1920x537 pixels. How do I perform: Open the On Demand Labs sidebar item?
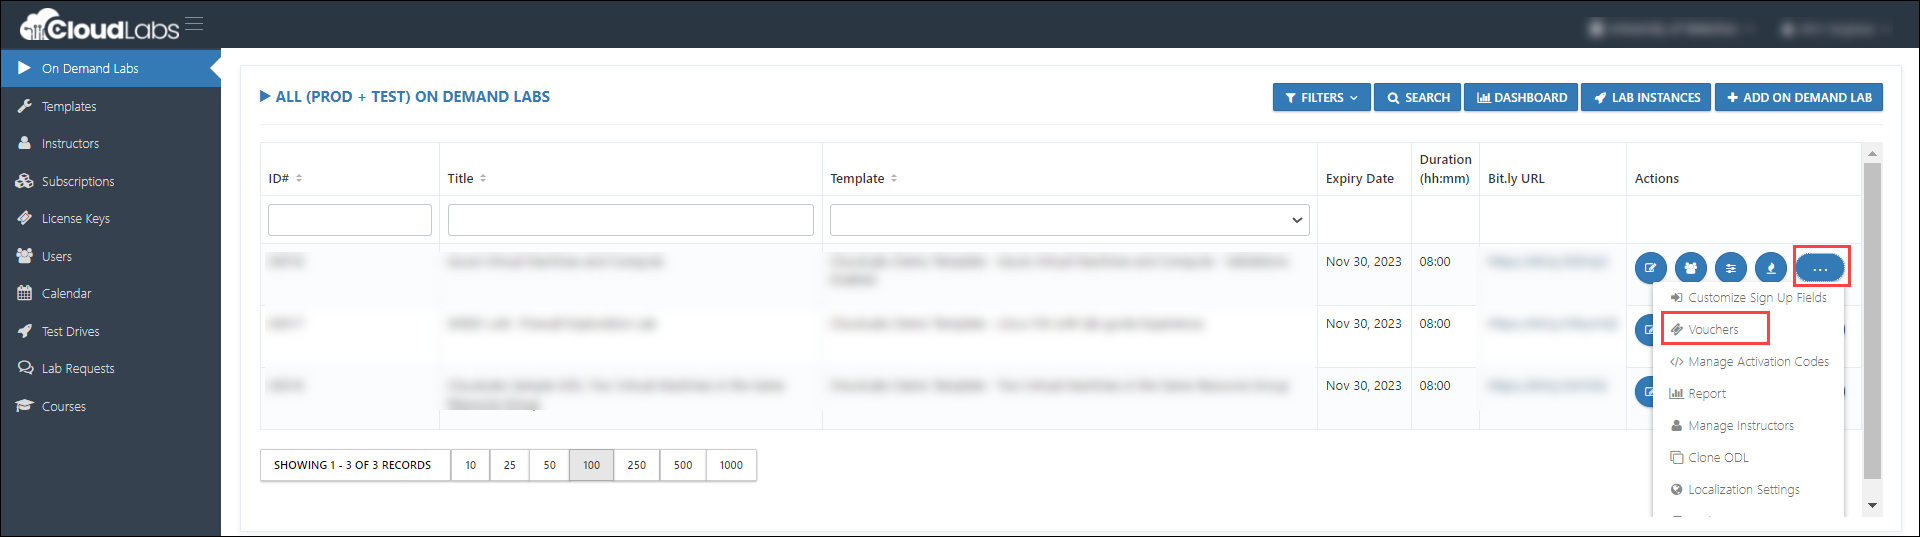[110, 68]
